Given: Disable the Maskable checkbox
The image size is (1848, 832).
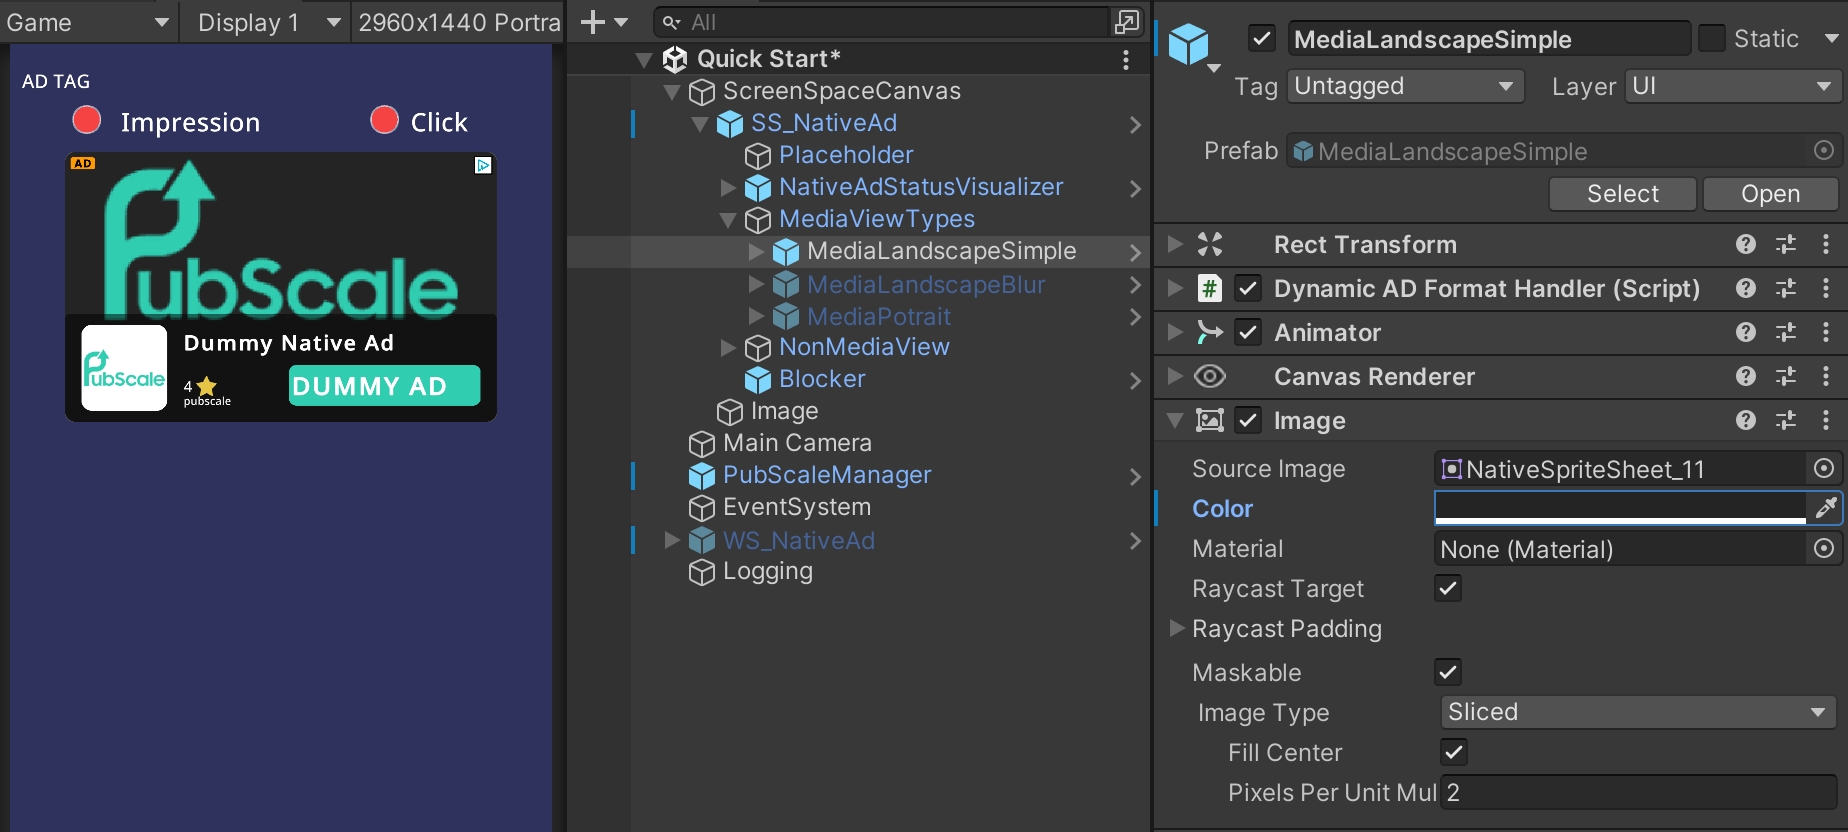Looking at the screenshot, I should click(1448, 672).
